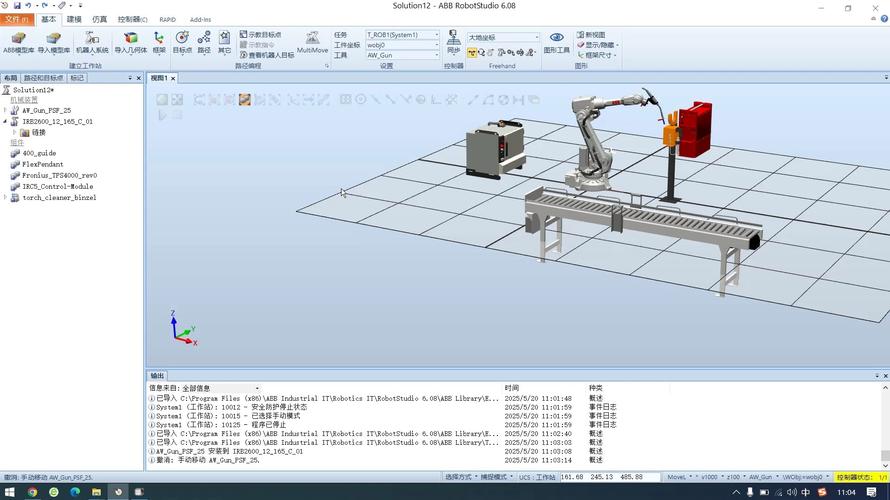Image resolution: width=890 pixels, height=500 pixels.
Task: Open File Explorer from the taskbar
Action: pyautogui.click(x=96, y=492)
